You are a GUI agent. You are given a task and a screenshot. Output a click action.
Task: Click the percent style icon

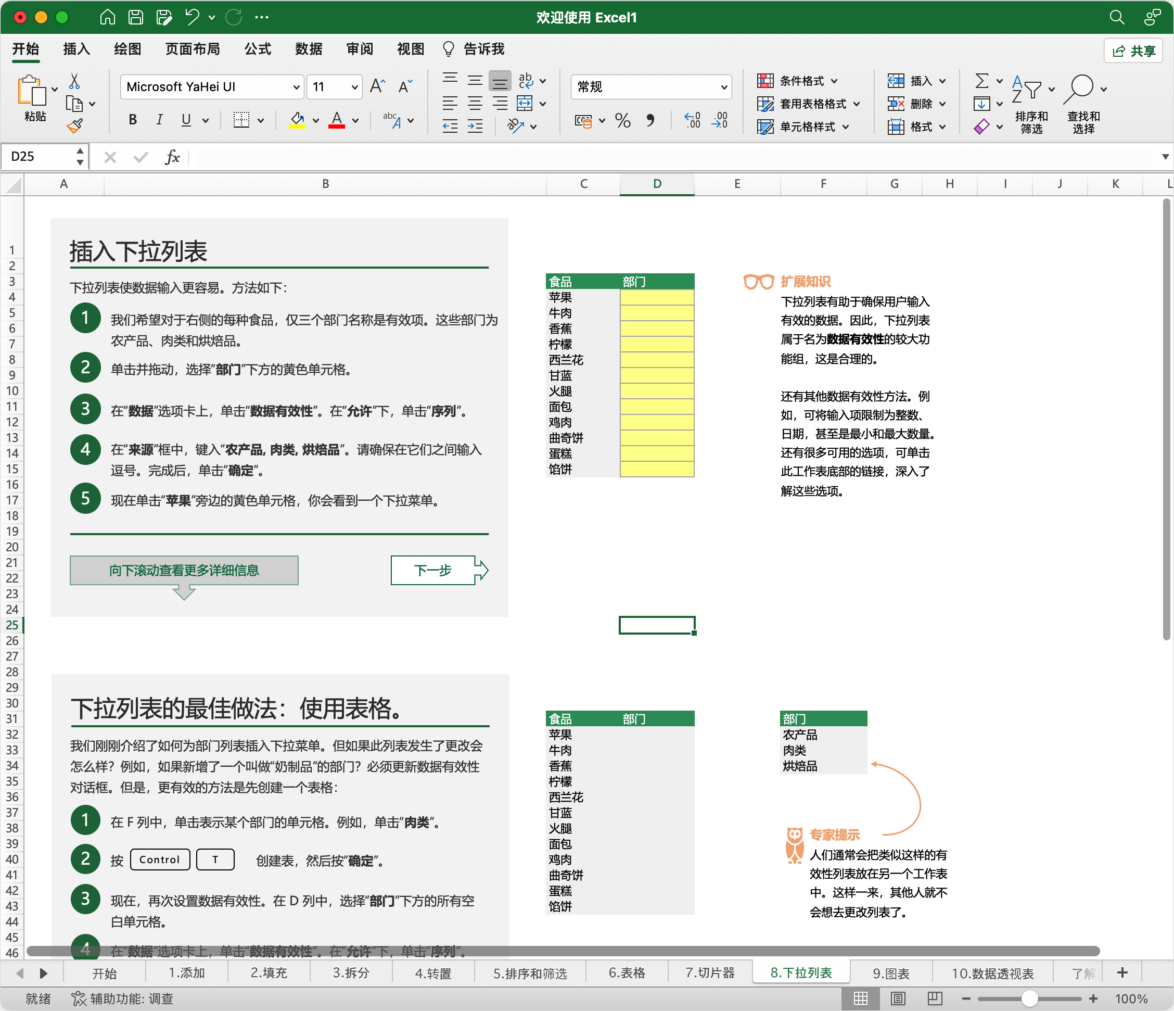pyautogui.click(x=622, y=121)
